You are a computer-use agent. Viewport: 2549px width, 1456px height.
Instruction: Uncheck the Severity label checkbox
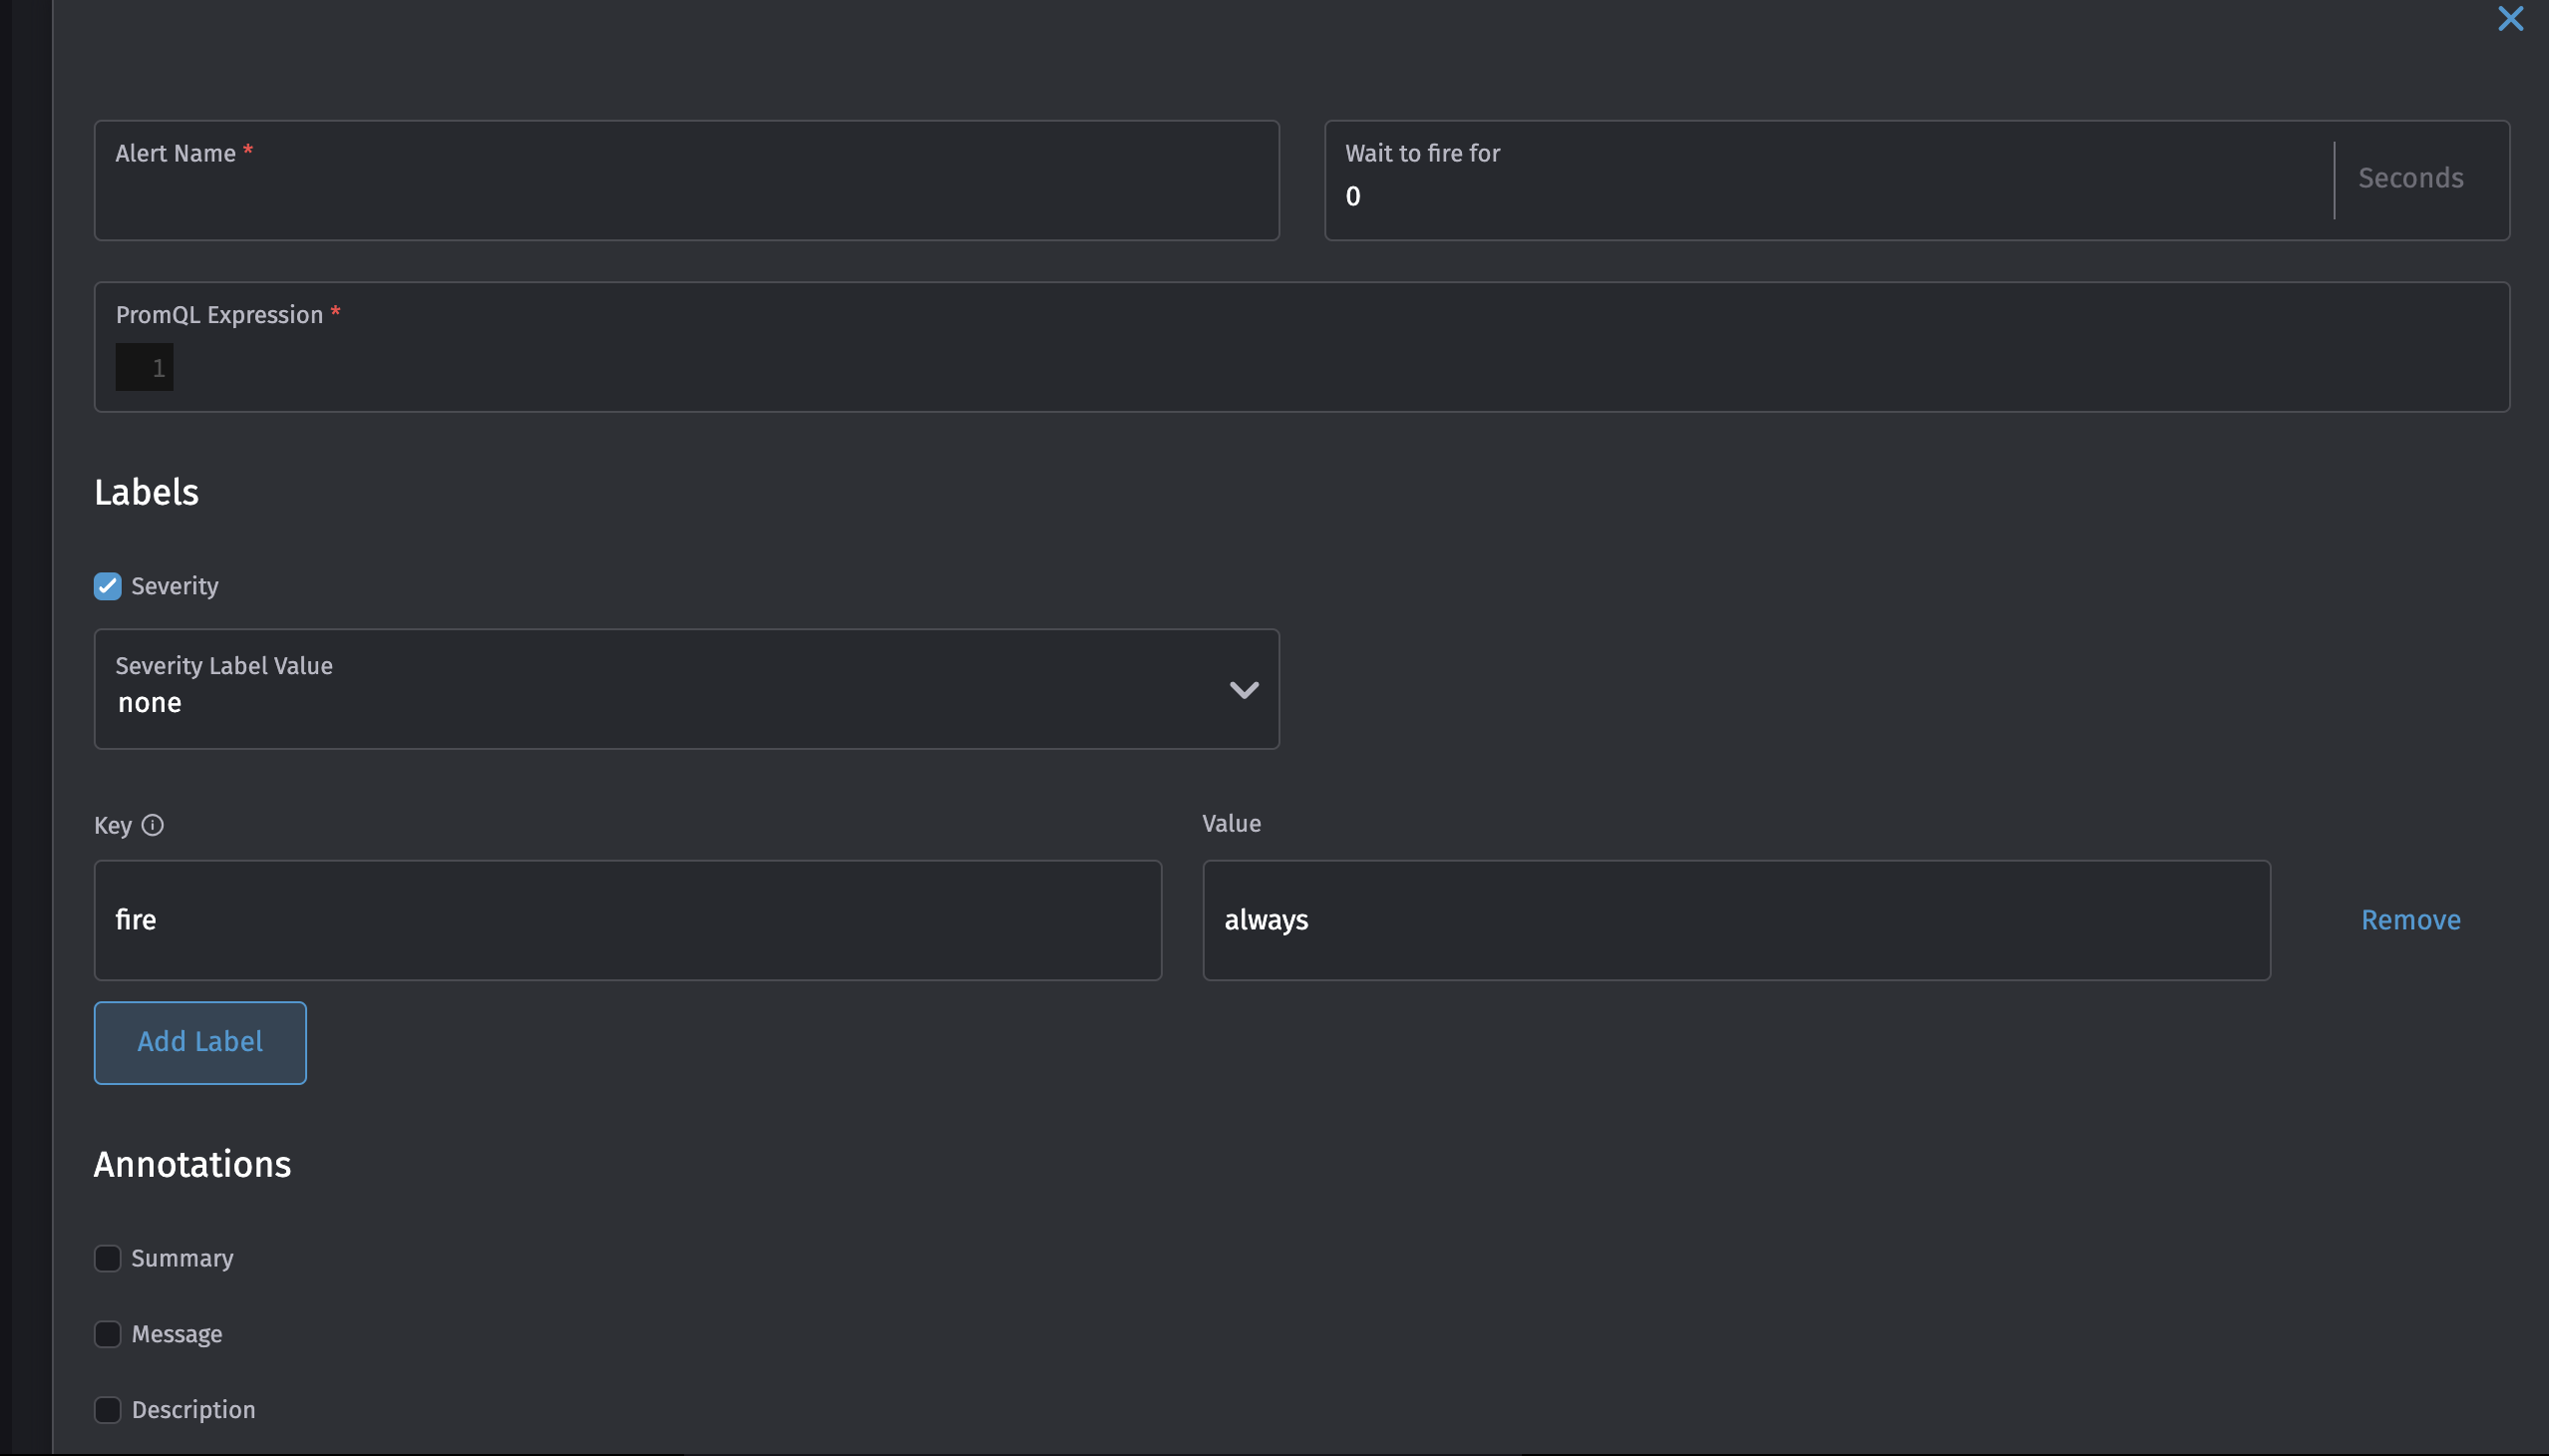(107, 586)
